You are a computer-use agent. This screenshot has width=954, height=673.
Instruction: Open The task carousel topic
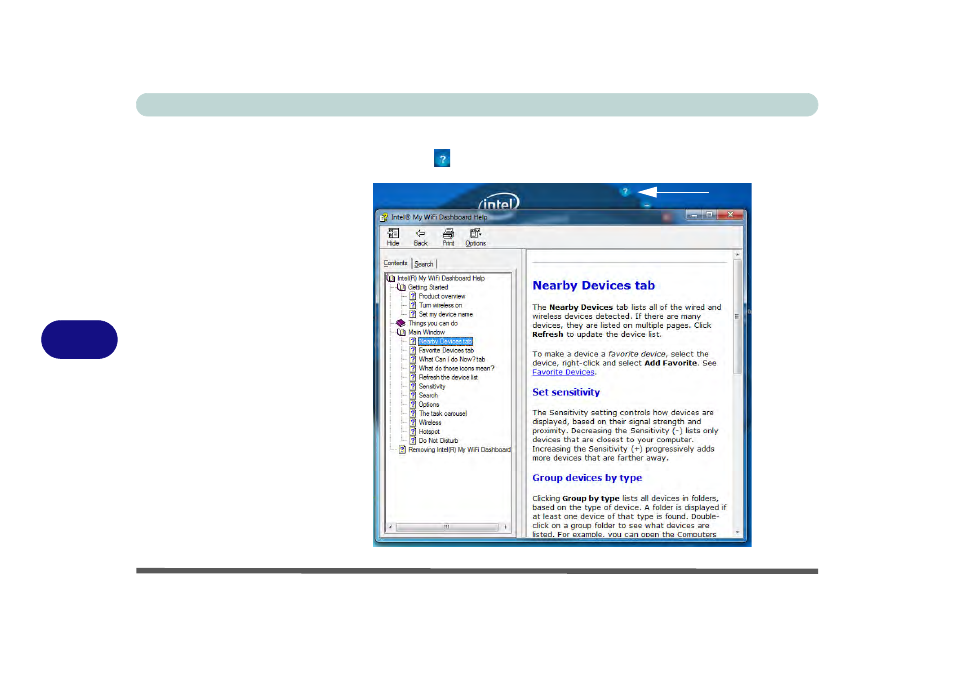coord(443,414)
